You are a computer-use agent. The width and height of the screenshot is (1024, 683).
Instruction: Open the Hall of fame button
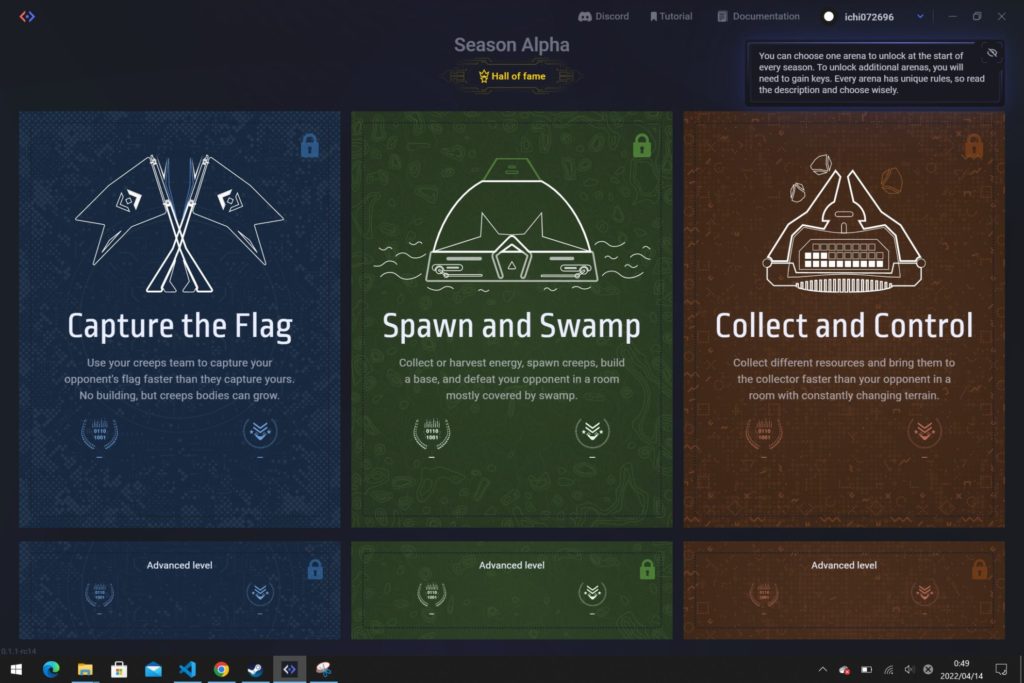pos(511,76)
